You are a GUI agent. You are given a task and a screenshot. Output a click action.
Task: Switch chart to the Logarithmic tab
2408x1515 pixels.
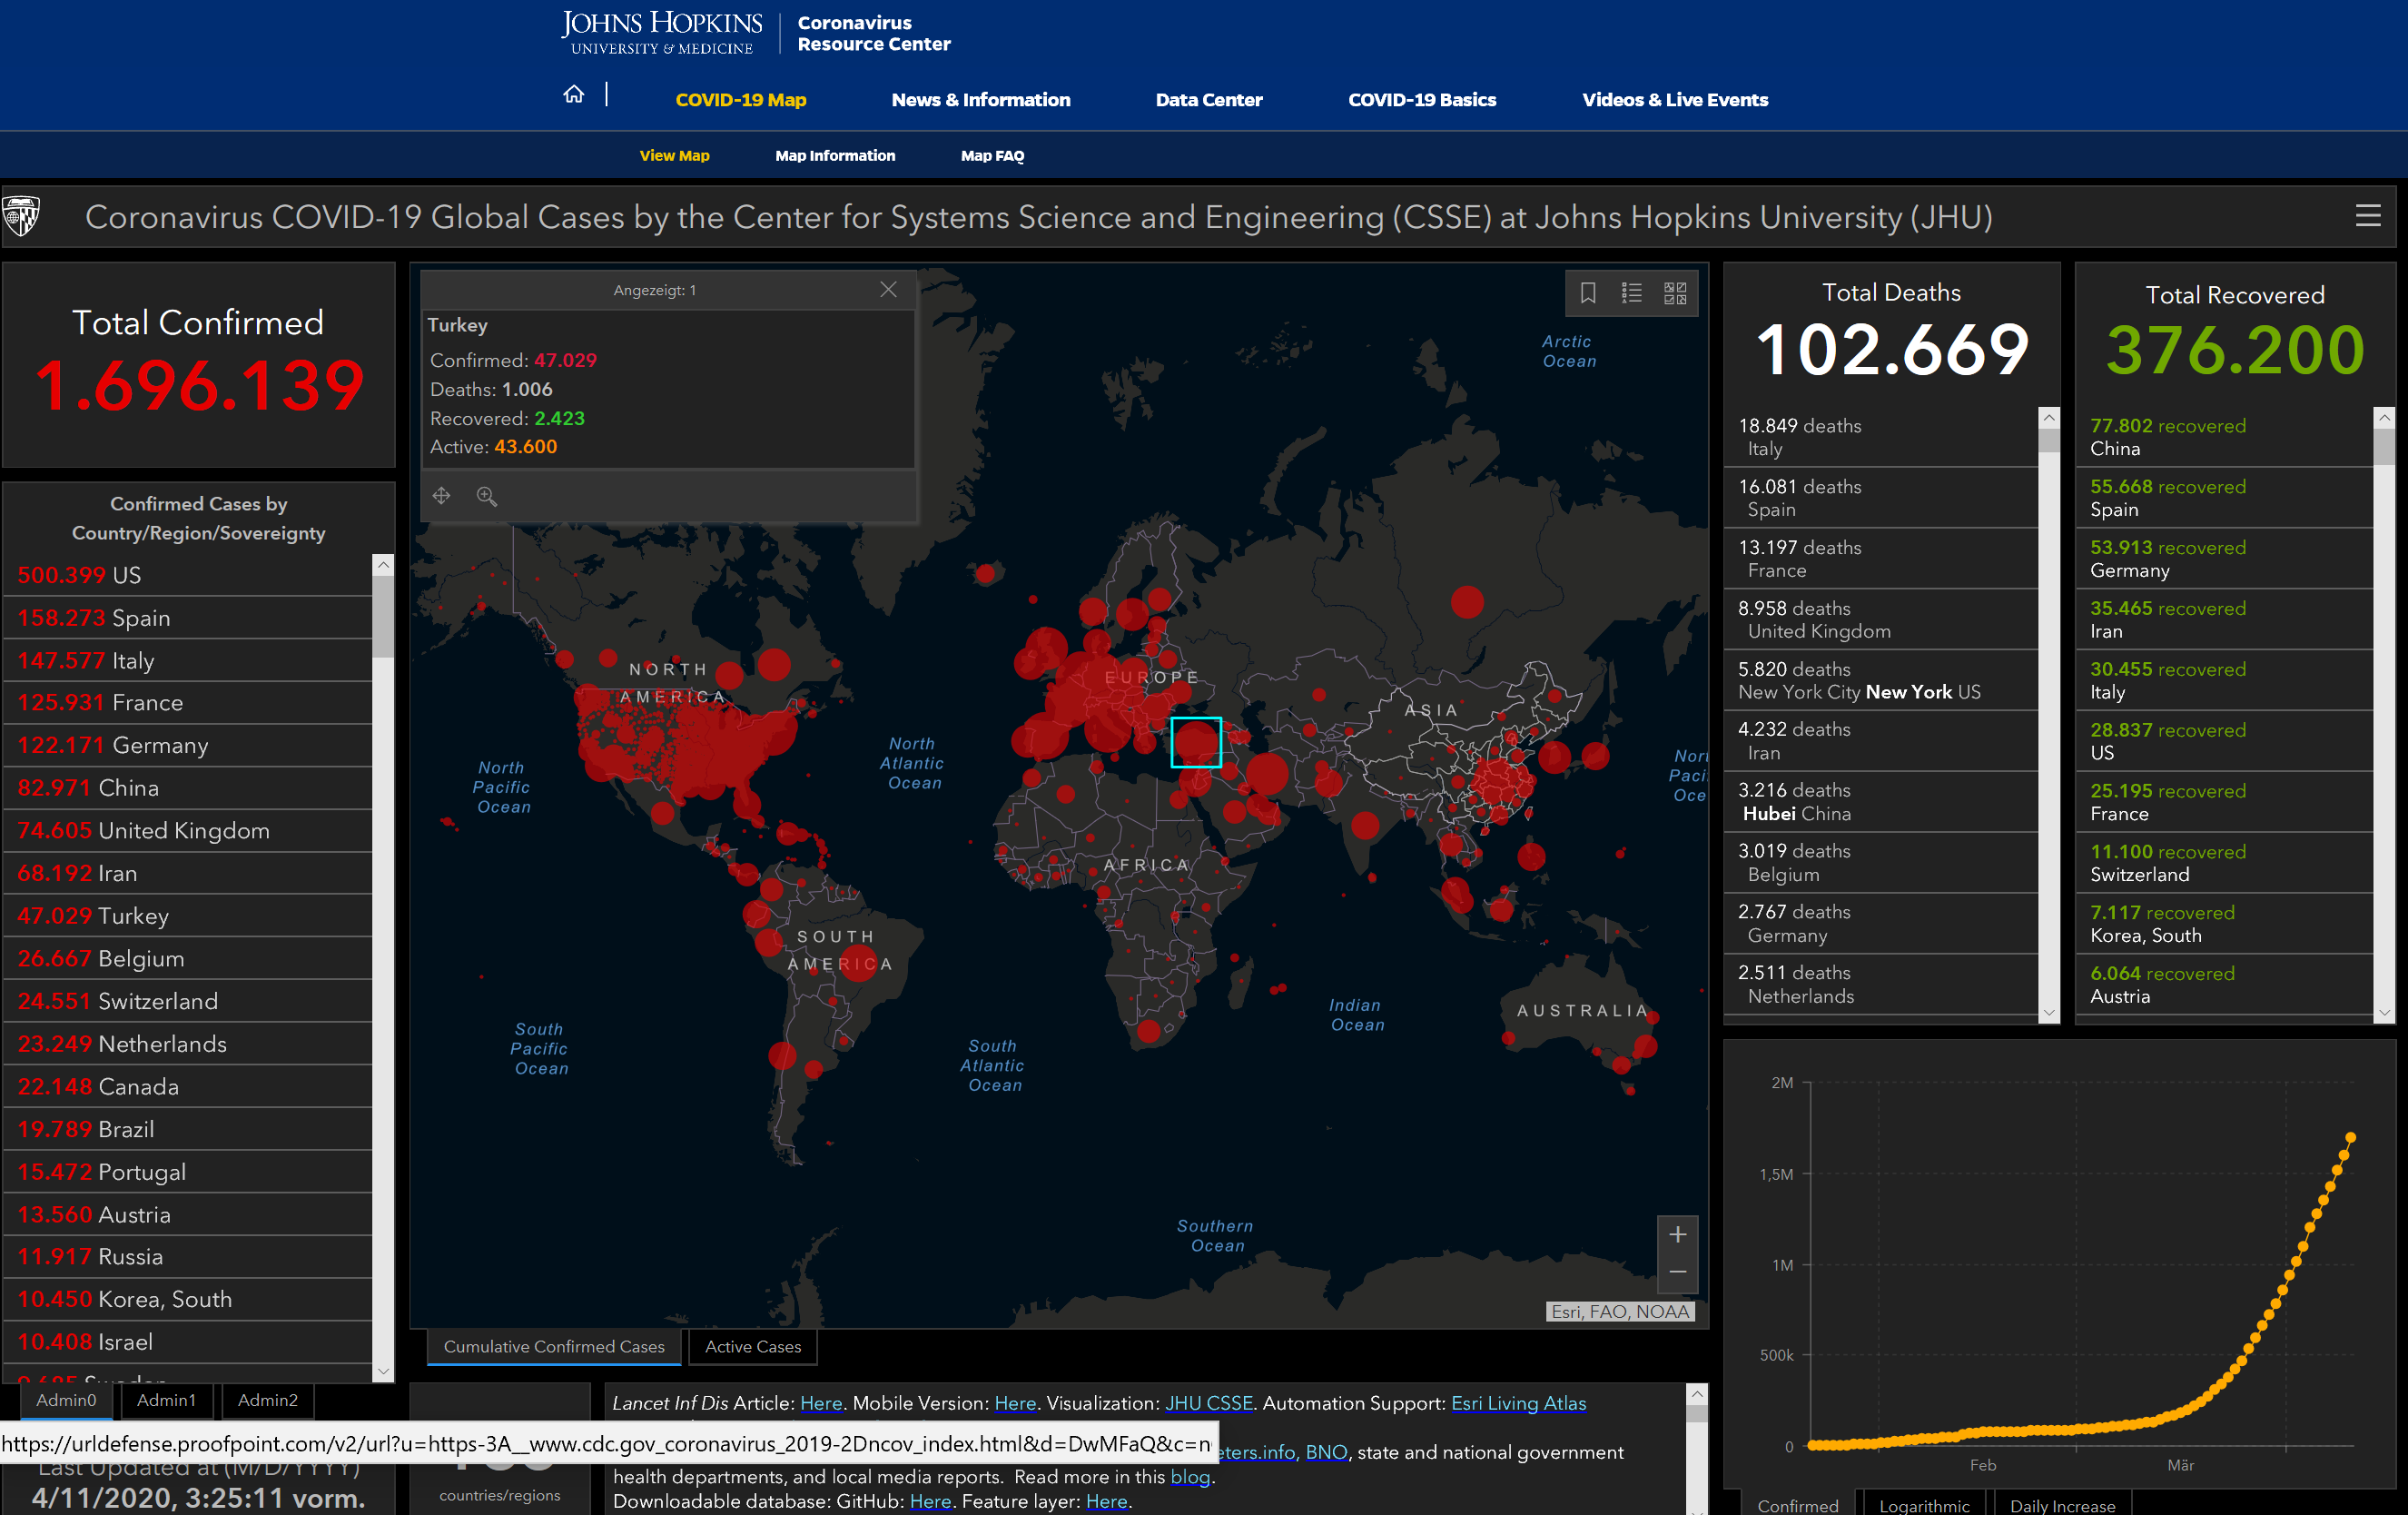1923,1504
